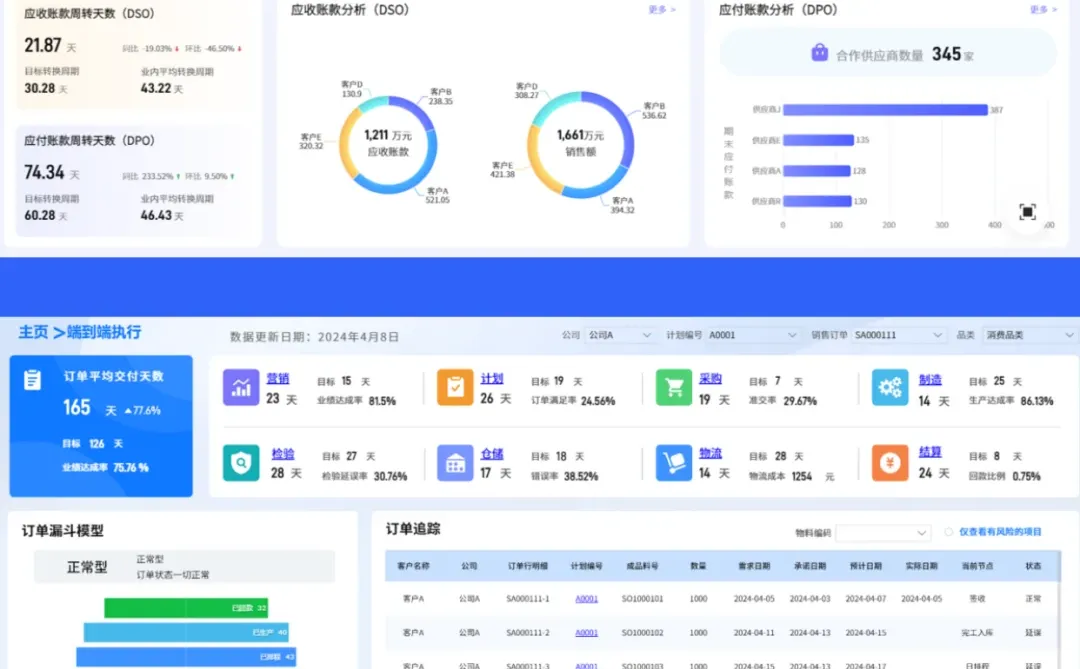Image resolution: width=1080 pixels, height=669 pixels.
Task: Open the 销售订单 dropdown showing SA000111
Action: pos(897,336)
